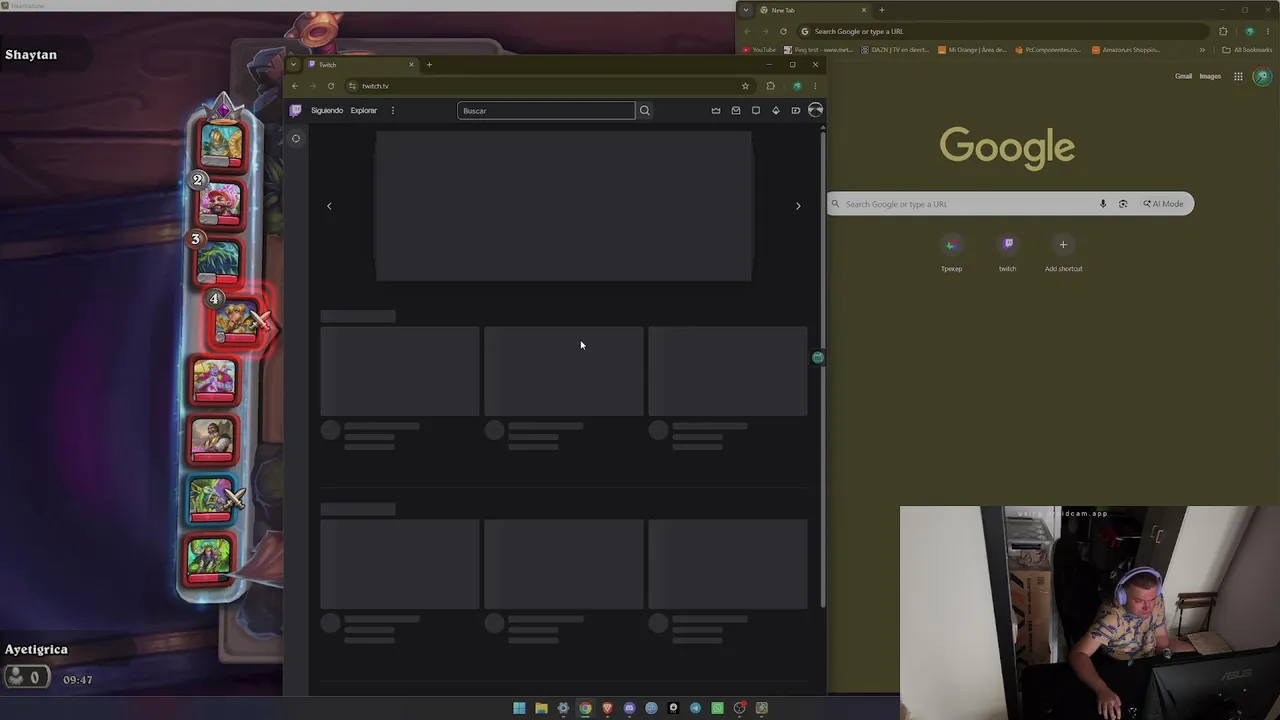Open the All Bookmarks folder

1247,50
